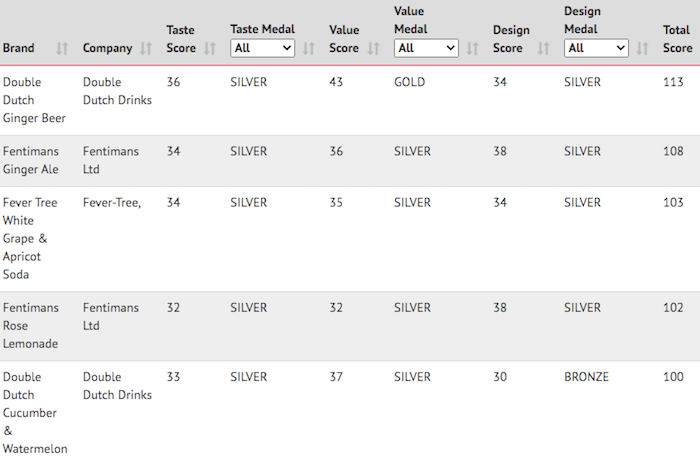Select the Fentimans Ginger Ale brand cell
Viewport: 700px width, 462px height.
(31, 160)
